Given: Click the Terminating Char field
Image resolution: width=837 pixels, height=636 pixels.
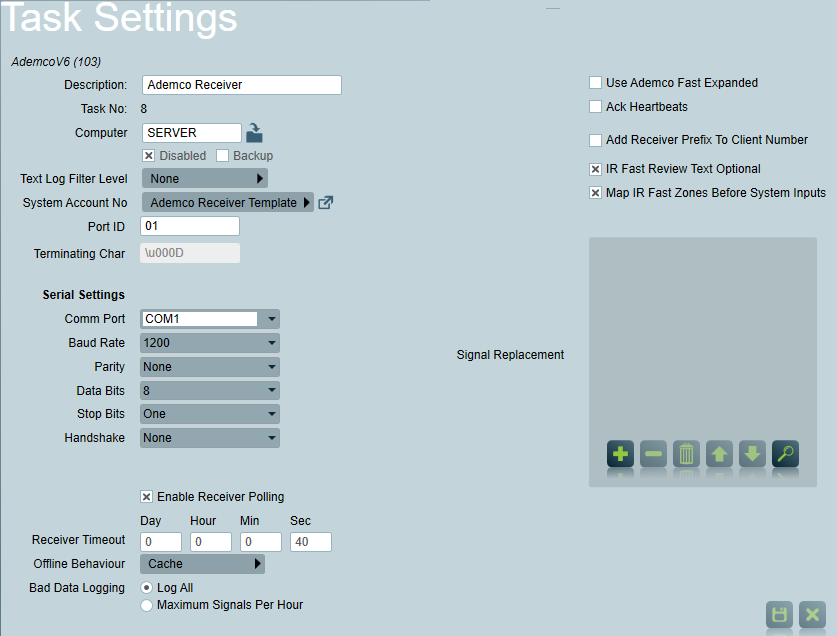Looking at the screenshot, I should 190,253.
